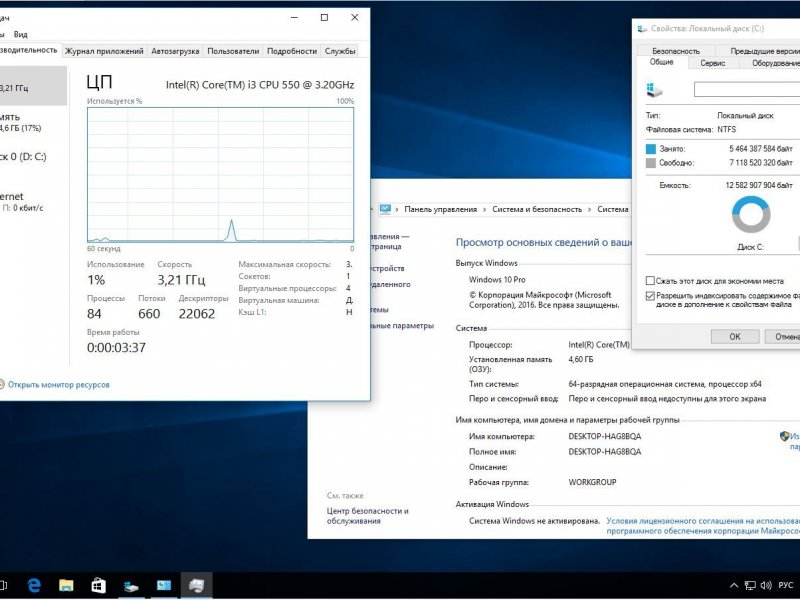The height and width of the screenshot is (600, 800).
Task: Open Условия лицензионного соглашения link
Action: pyautogui.click(x=703, y=526)
